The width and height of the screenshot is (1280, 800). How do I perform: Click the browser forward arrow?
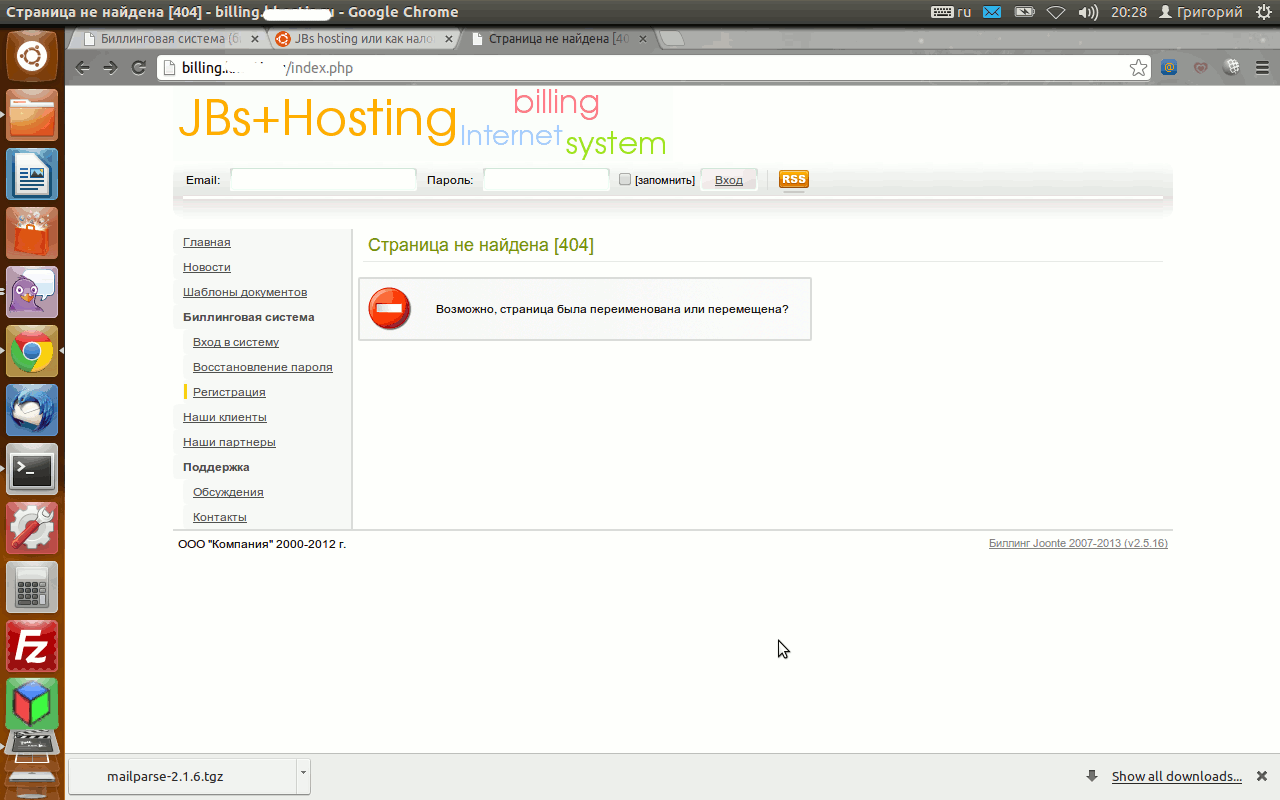pos(111,68)
